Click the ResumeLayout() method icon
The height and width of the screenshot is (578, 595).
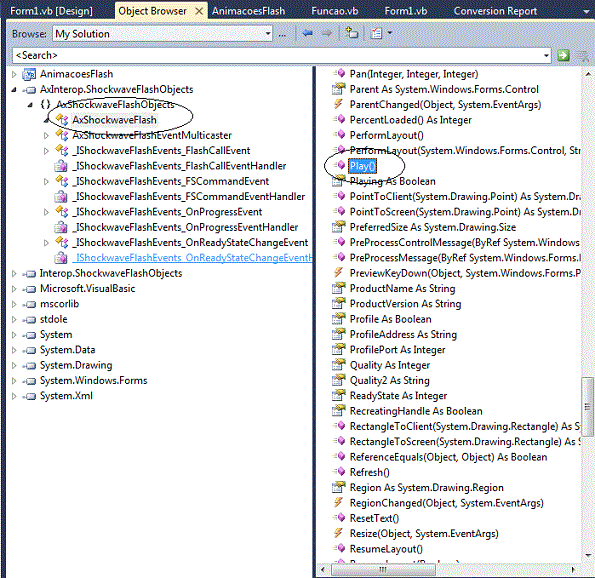[338, 548]
